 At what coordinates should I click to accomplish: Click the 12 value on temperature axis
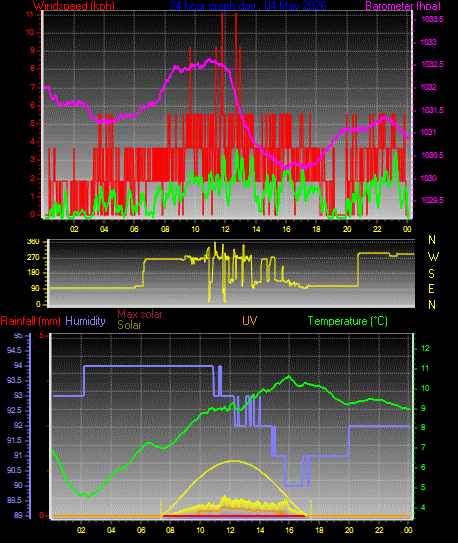tap(425, 348)
